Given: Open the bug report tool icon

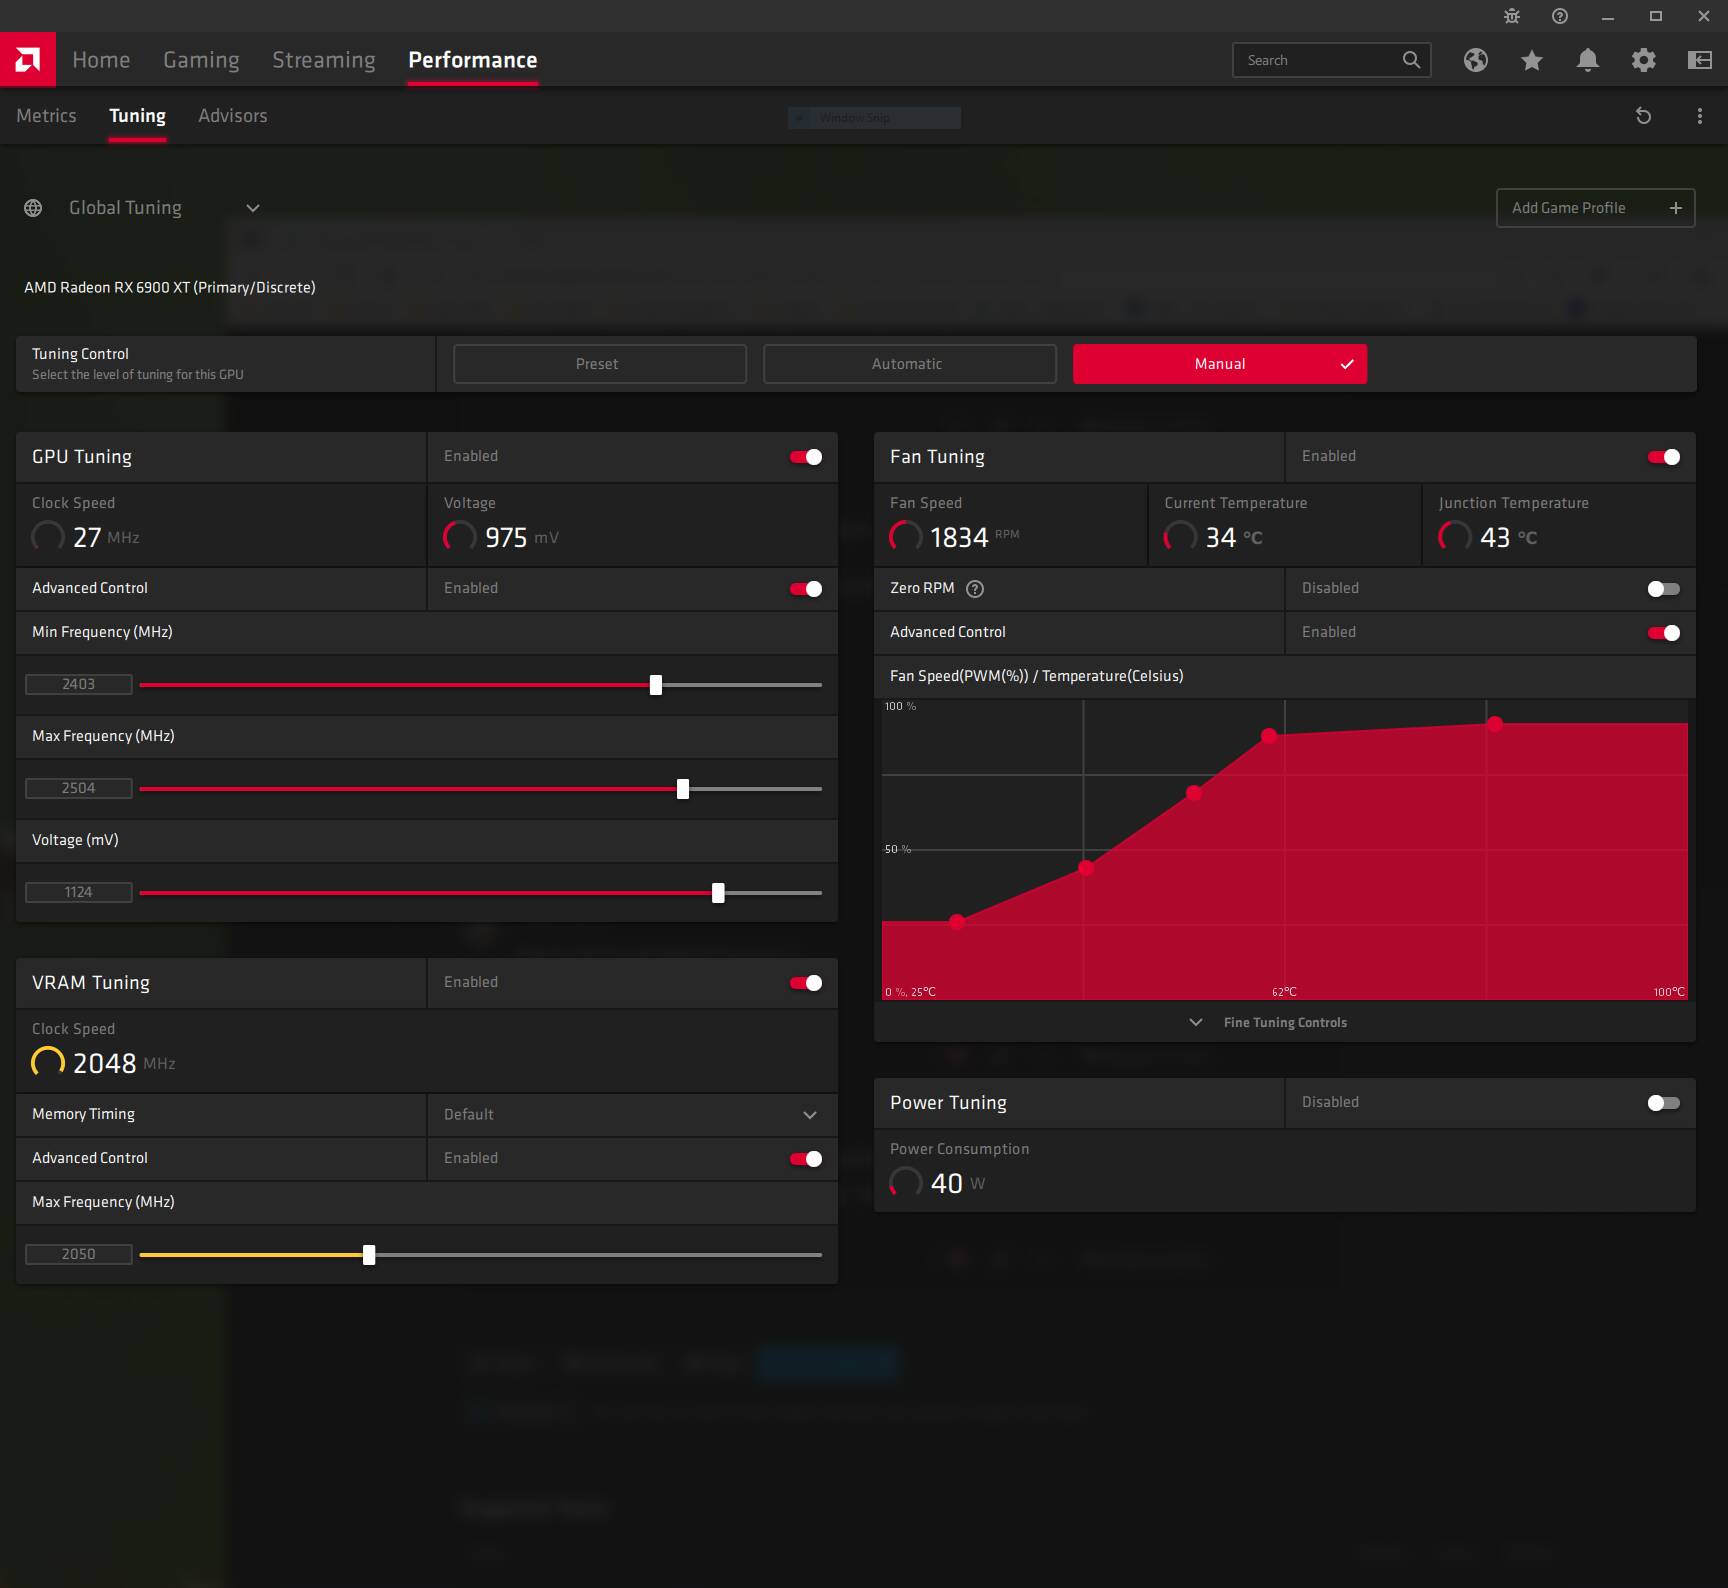Looking at the screenshot, I should pos(1512,16).
